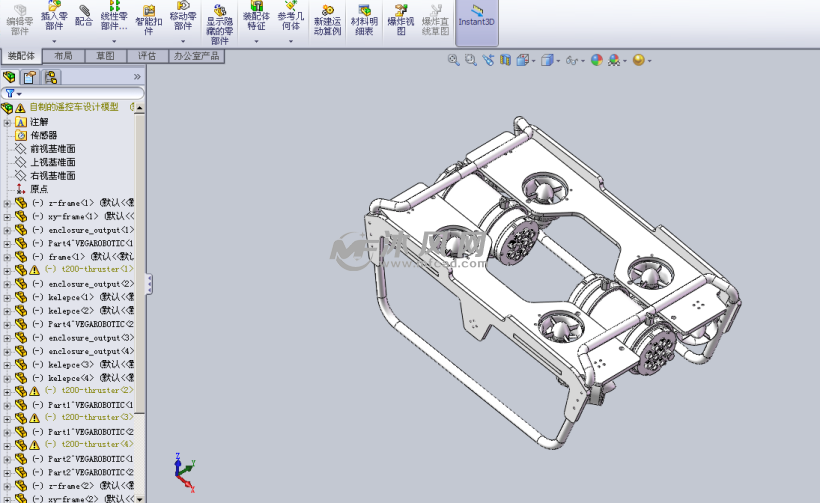The image size is (820, 503).
Task: Click the 插入零部件 (Insert Component) tool
Action: (x=54, y=20)
